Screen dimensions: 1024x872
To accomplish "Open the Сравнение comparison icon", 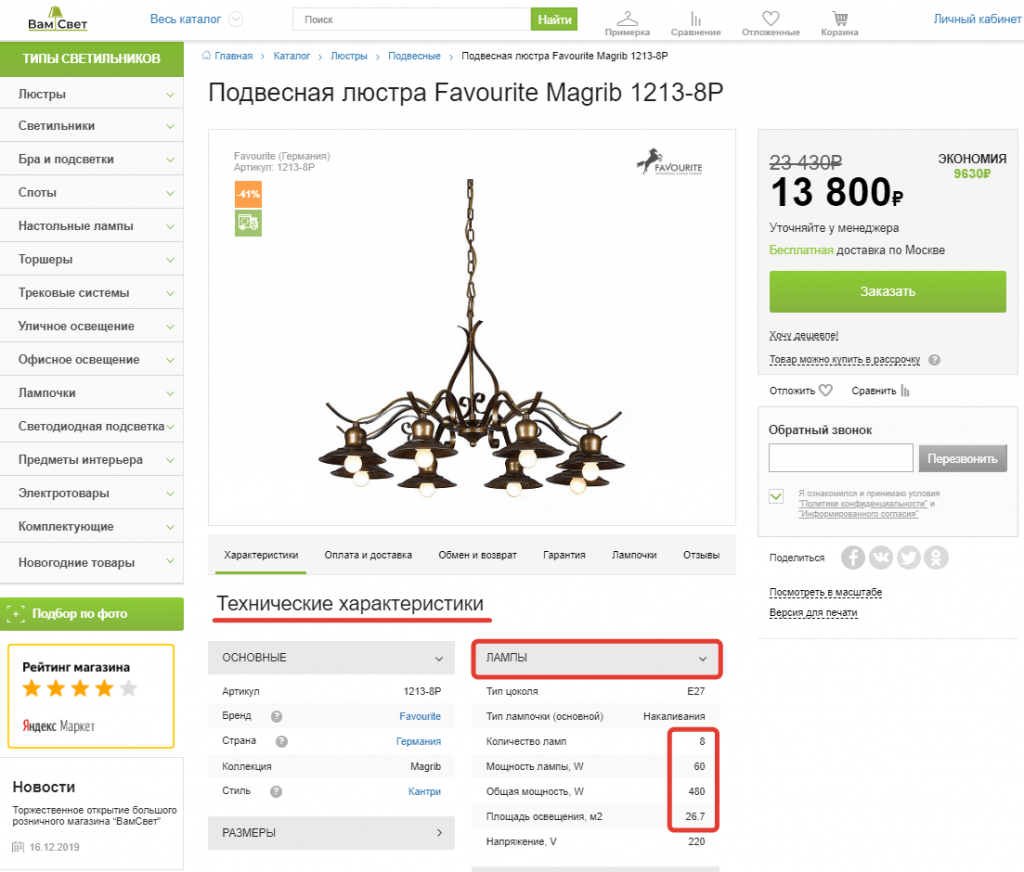I will point(696,18).
